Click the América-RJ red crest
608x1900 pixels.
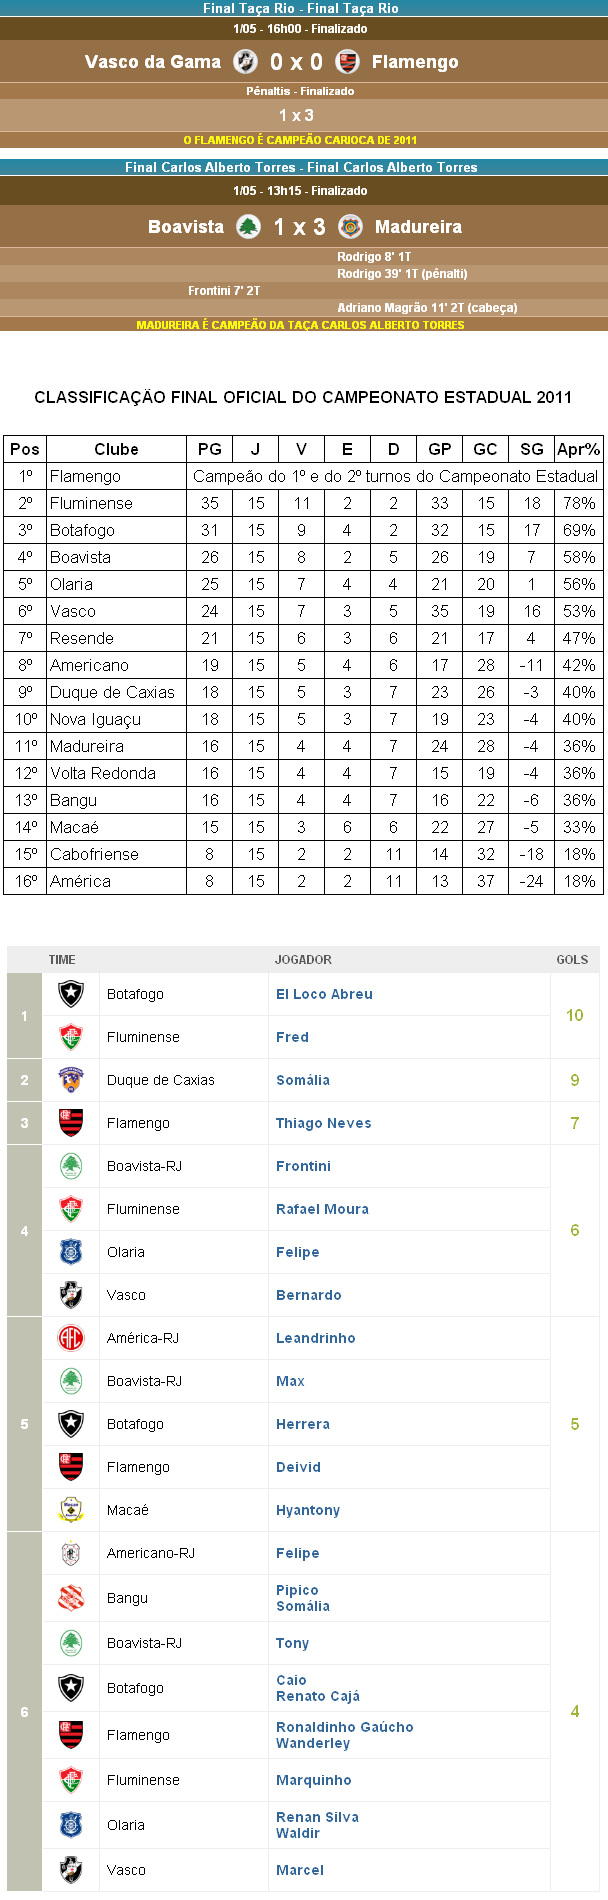(71, 1338)
